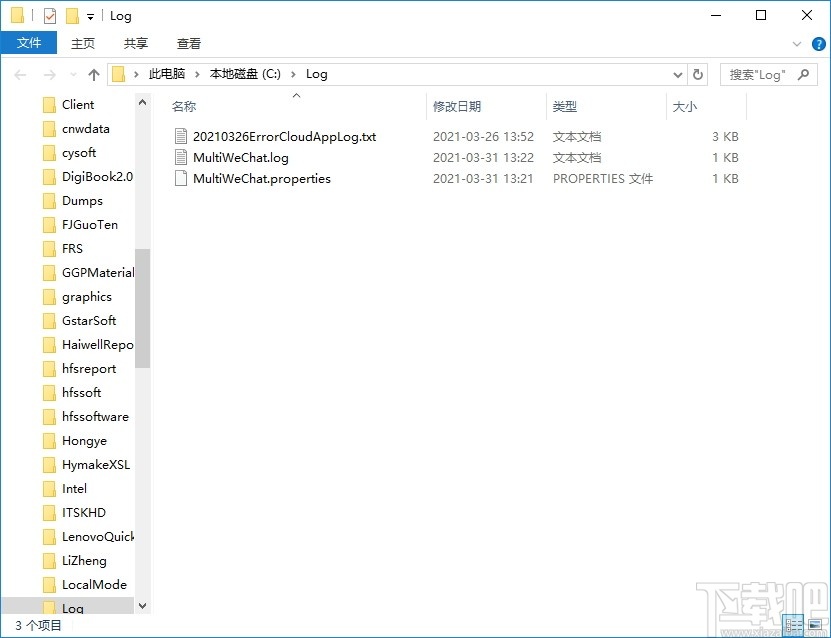
Task: Click 本地磁盘 (C:) in the address bar
Action: [x=245, y=74]
